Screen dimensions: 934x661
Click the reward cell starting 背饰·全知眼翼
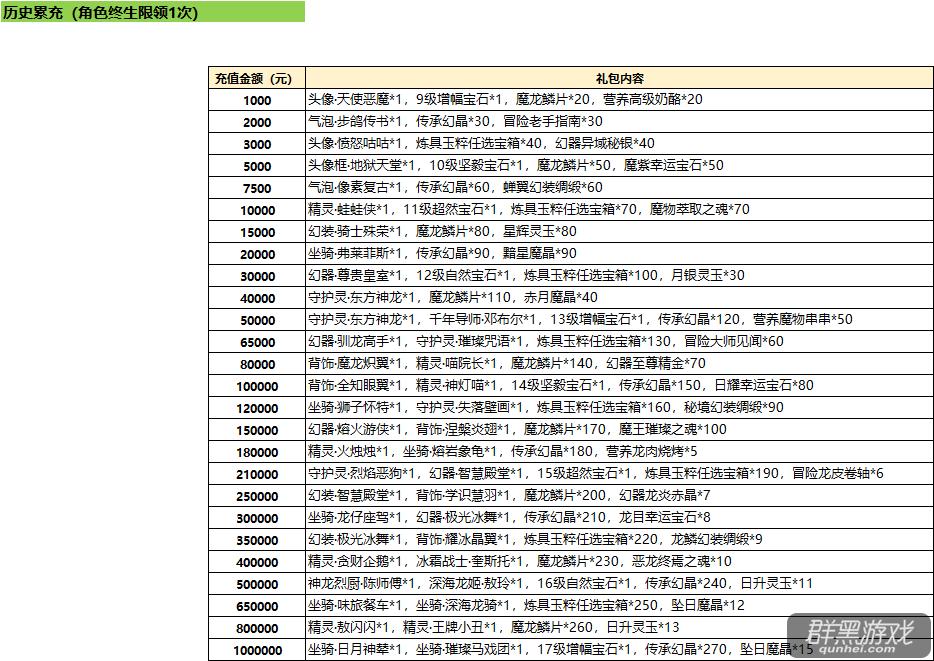[x=560, y=386]
